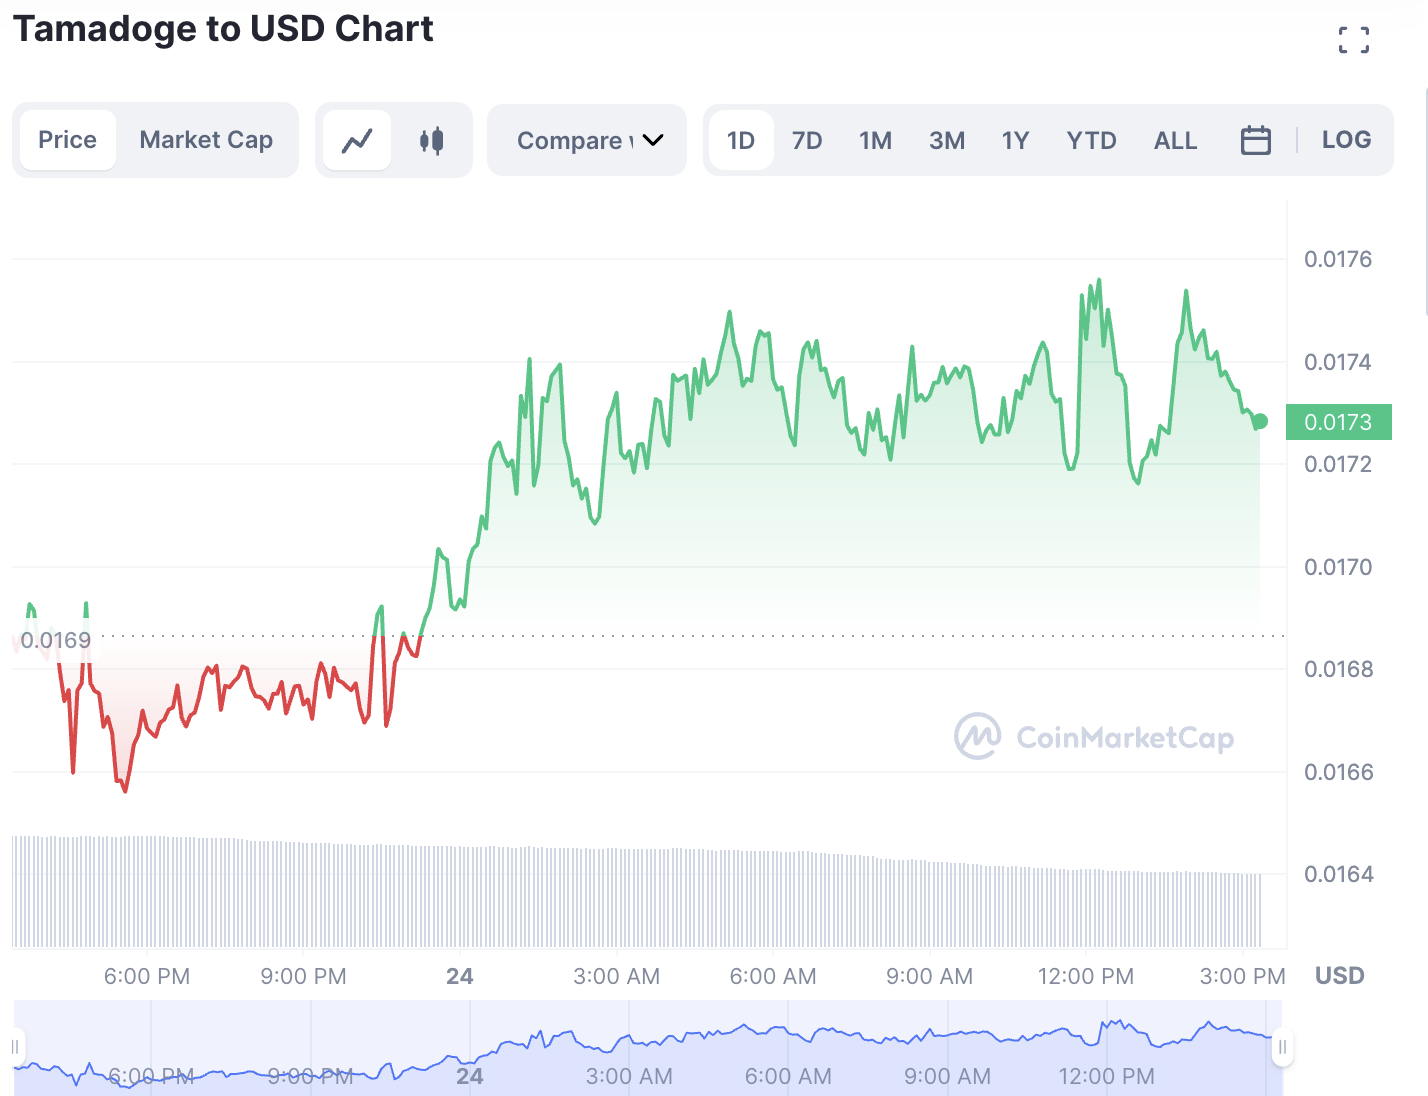Click the 0.0176 y-axis label
Screen dimensions: 1428x1096
click(x=1338, y=259)
